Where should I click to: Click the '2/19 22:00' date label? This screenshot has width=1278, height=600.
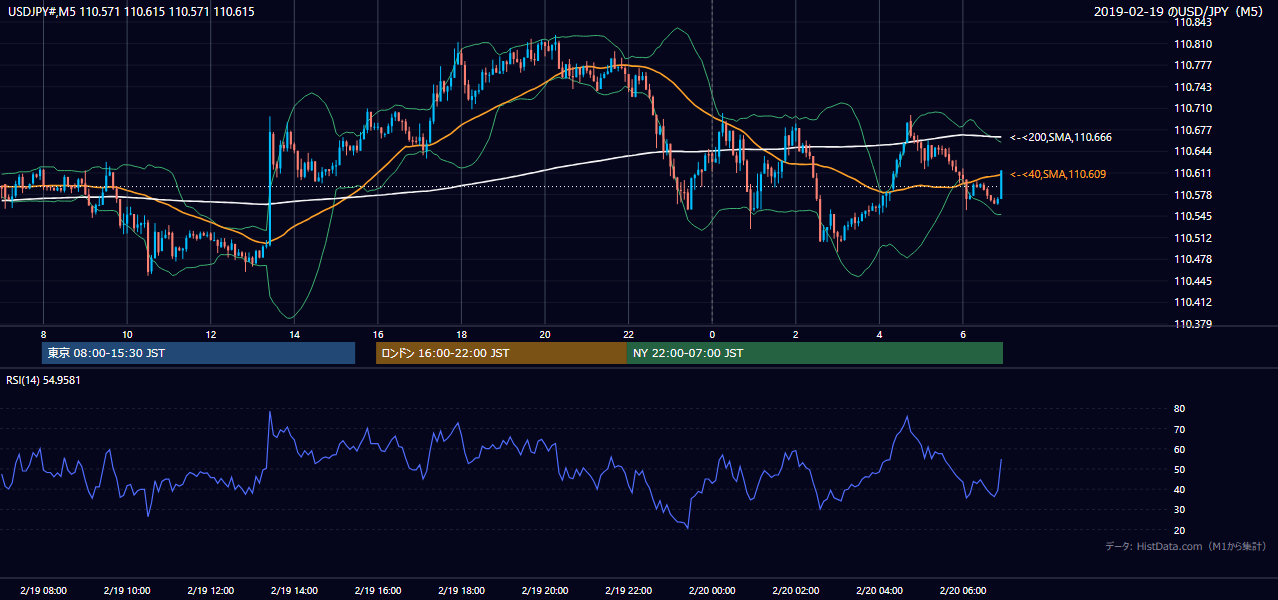click(x=628, y=591)
